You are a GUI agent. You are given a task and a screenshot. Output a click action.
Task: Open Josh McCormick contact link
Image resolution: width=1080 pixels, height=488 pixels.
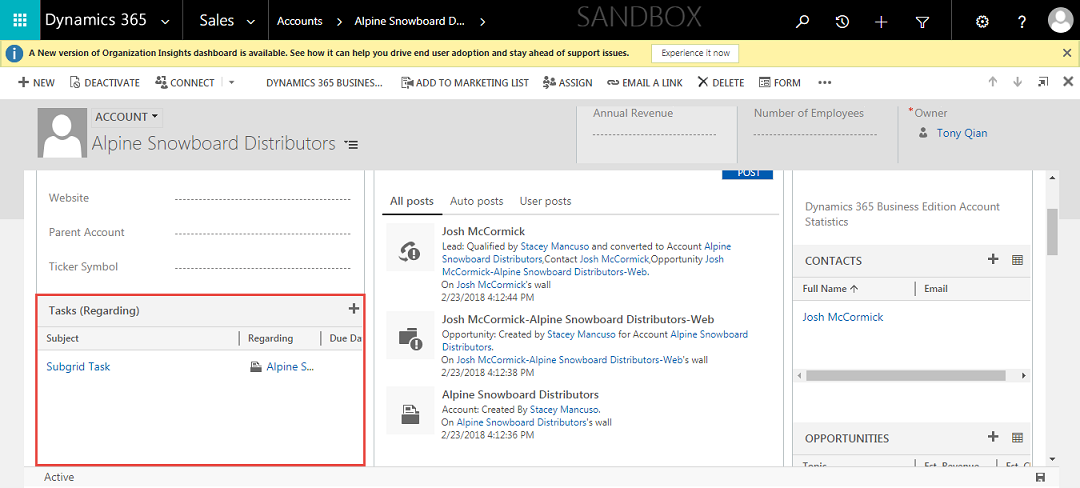point(842,317)
